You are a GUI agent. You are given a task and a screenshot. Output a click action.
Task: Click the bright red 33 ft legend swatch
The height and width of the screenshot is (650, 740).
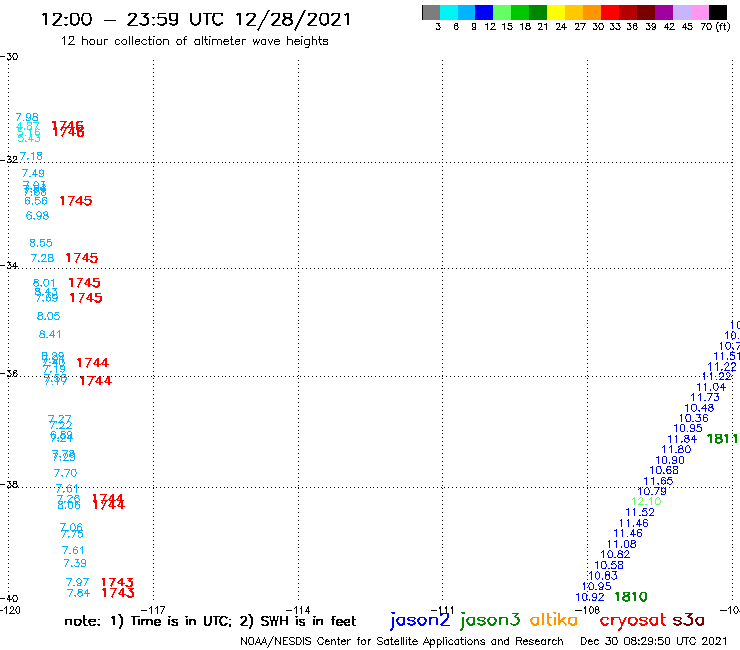pyautogui.click(x=610, y=12)
